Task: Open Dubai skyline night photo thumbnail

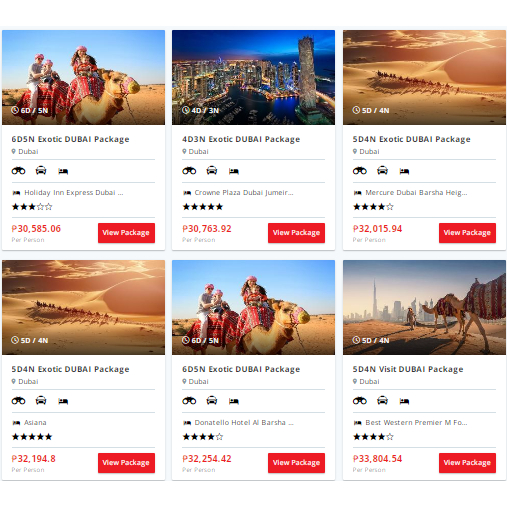Action: 253,77
